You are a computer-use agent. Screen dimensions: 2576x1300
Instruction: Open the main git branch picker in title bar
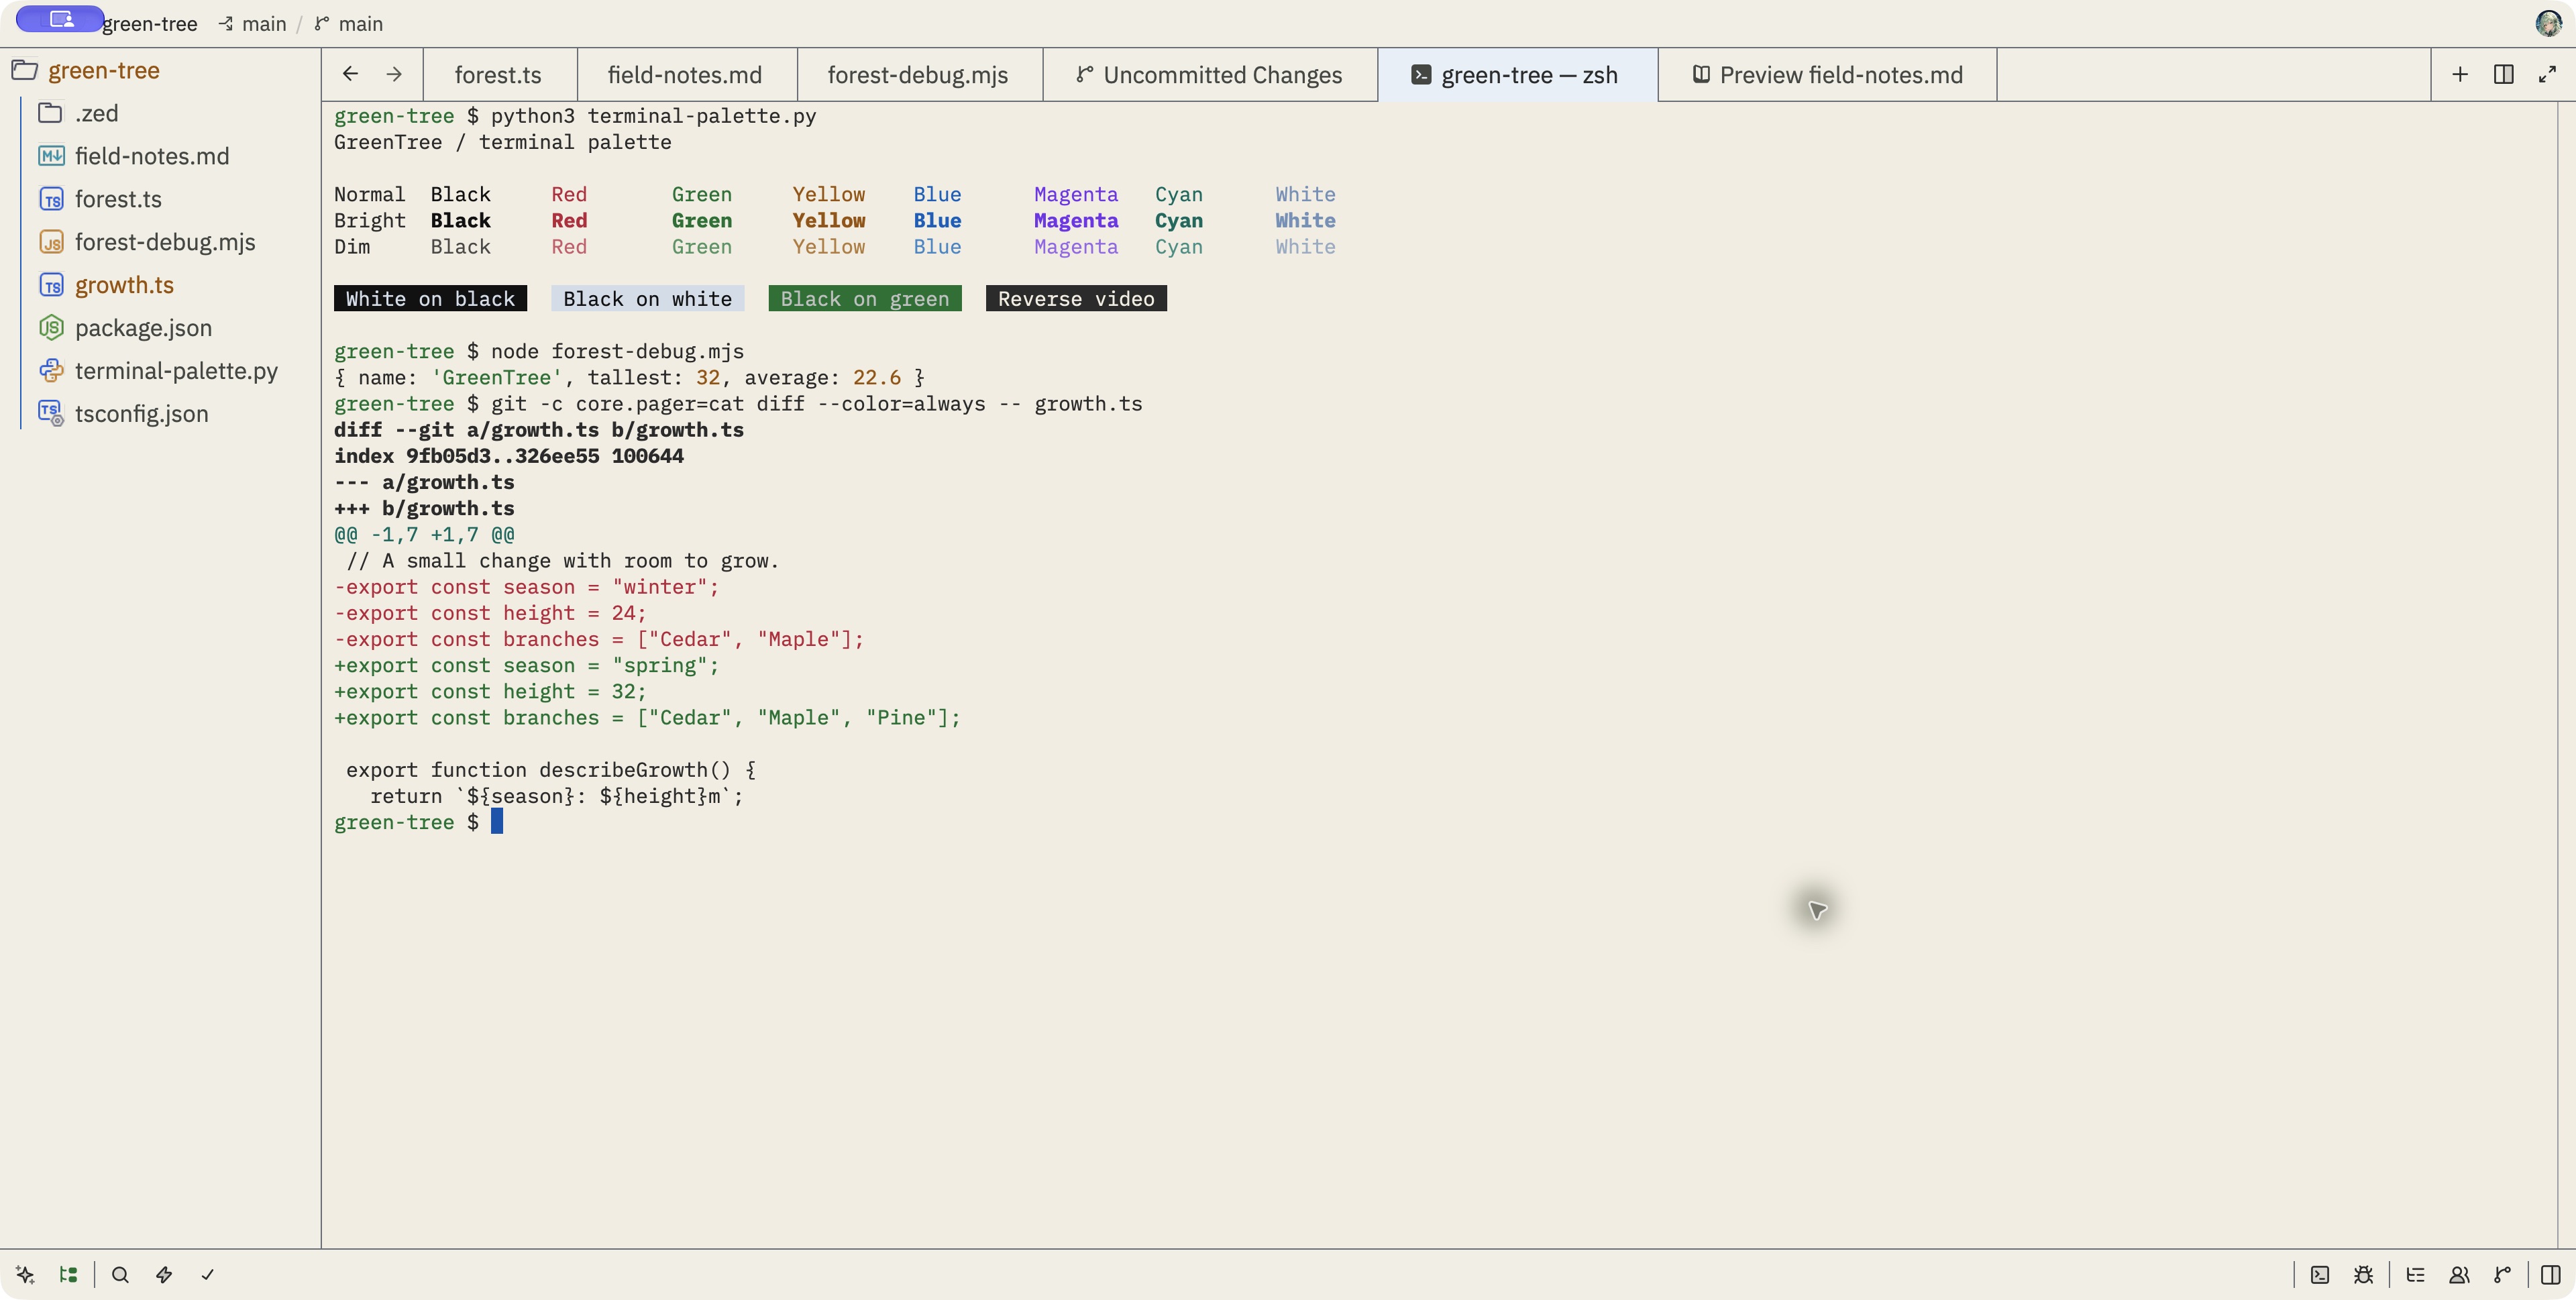tap(349, 23)
